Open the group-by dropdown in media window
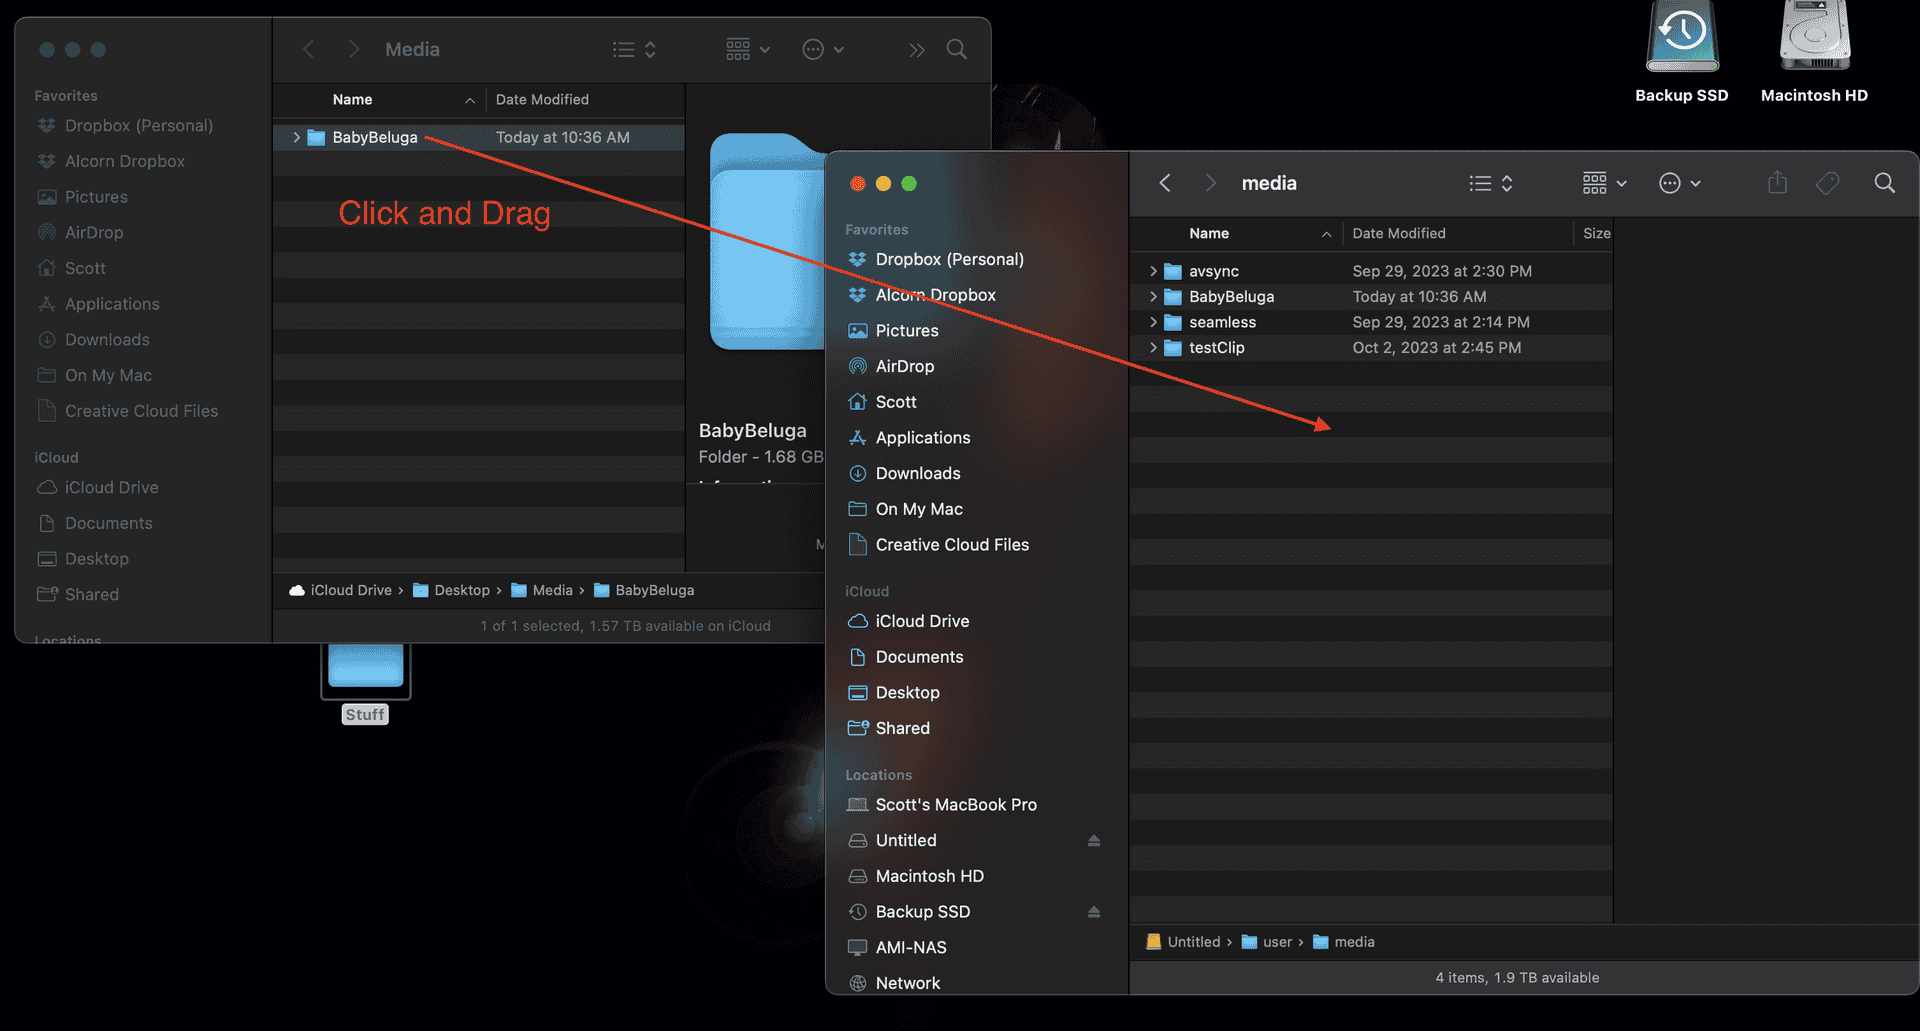The image size is (1920, 1031). click(x=1604, y=183)
